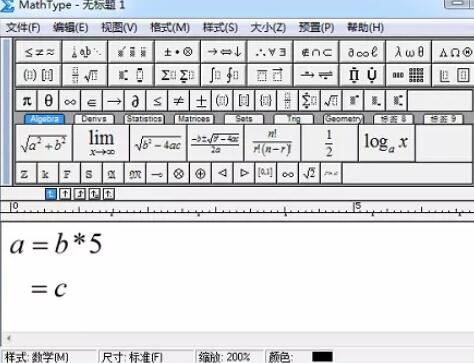474x363 pixels.
Task: Switch to the Derivs tab
Action: tap(94, 119)
